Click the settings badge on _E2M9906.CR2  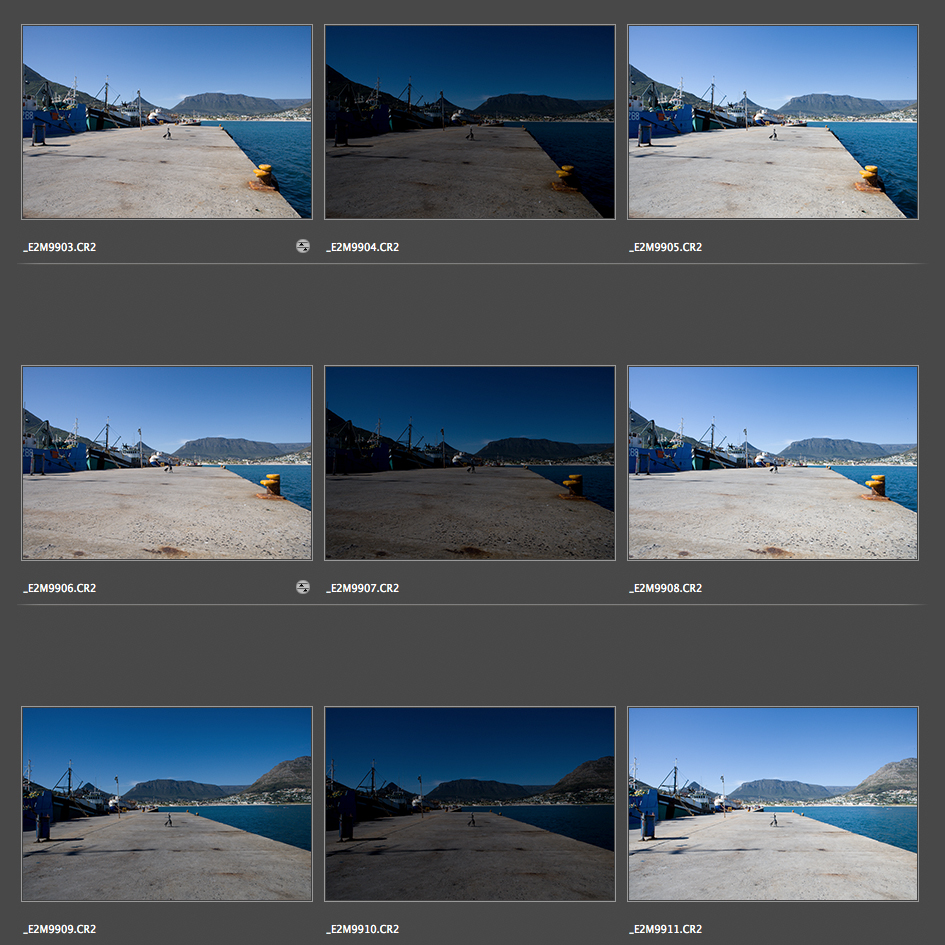(303, 587)
